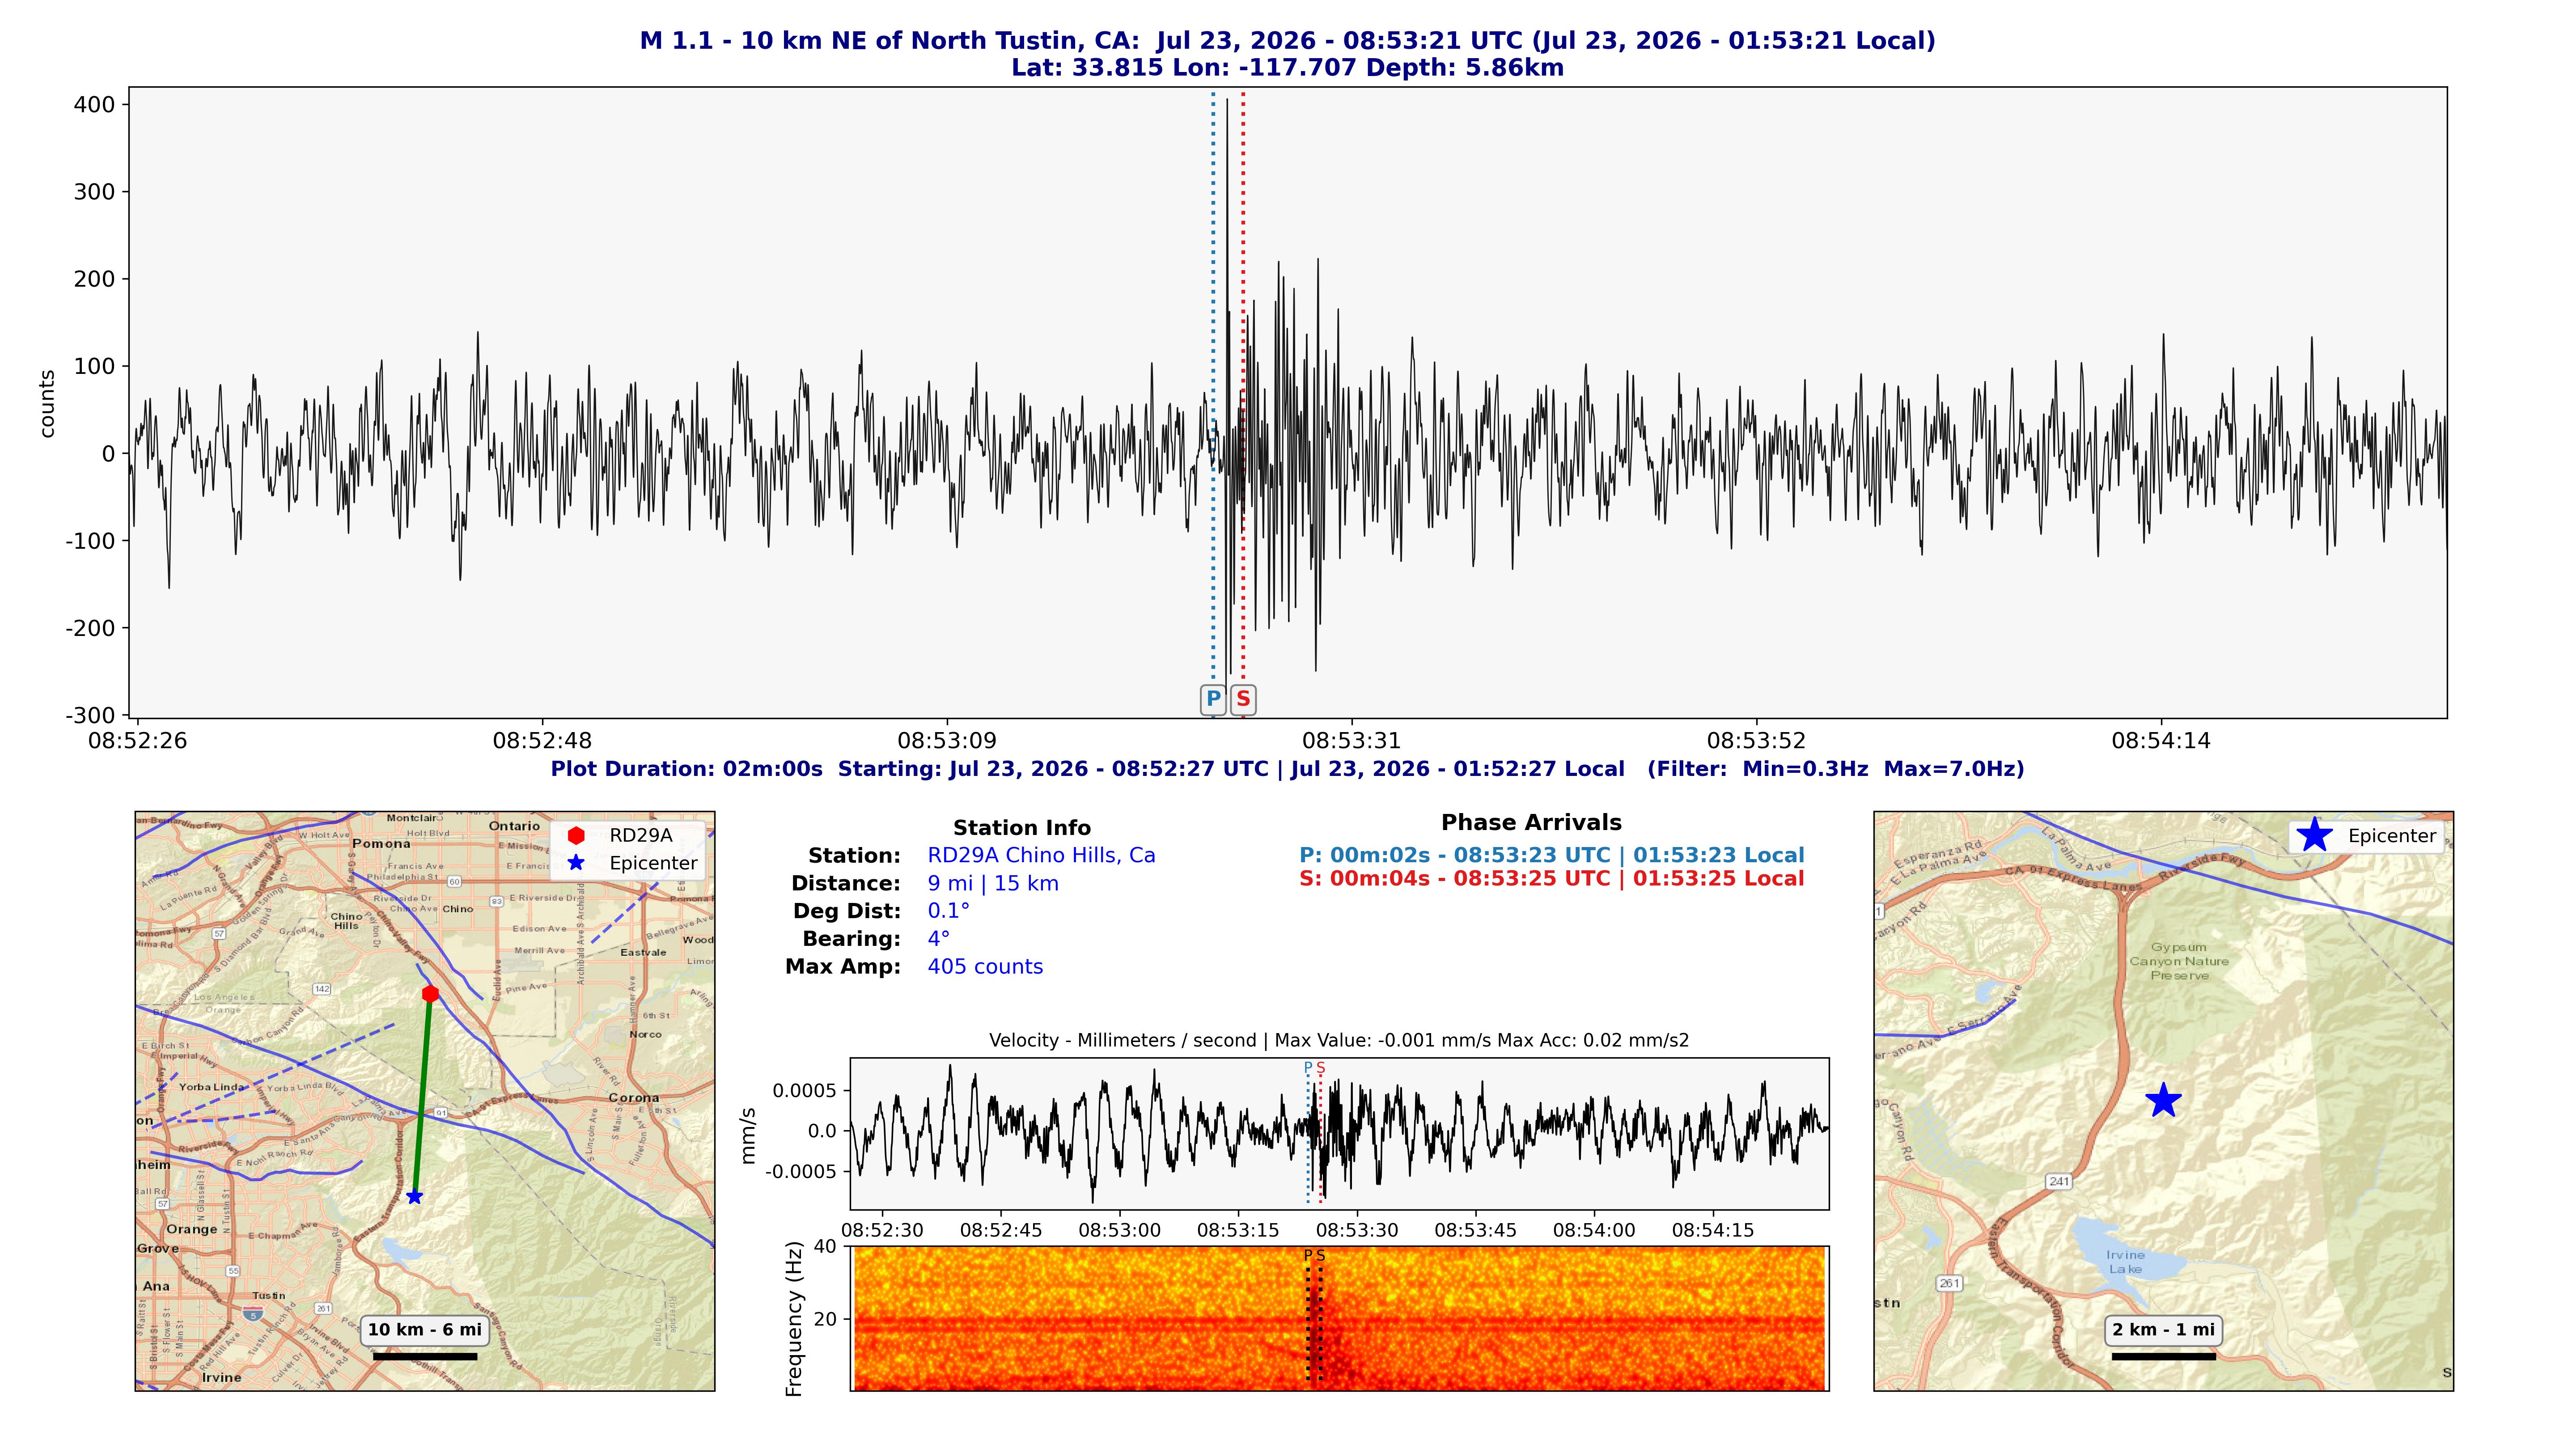Click the 'Irvine Lake' label on the close-up map
Image resolution: width=2576 pixels, height=1449 pixels.
coord(2125,1262)
